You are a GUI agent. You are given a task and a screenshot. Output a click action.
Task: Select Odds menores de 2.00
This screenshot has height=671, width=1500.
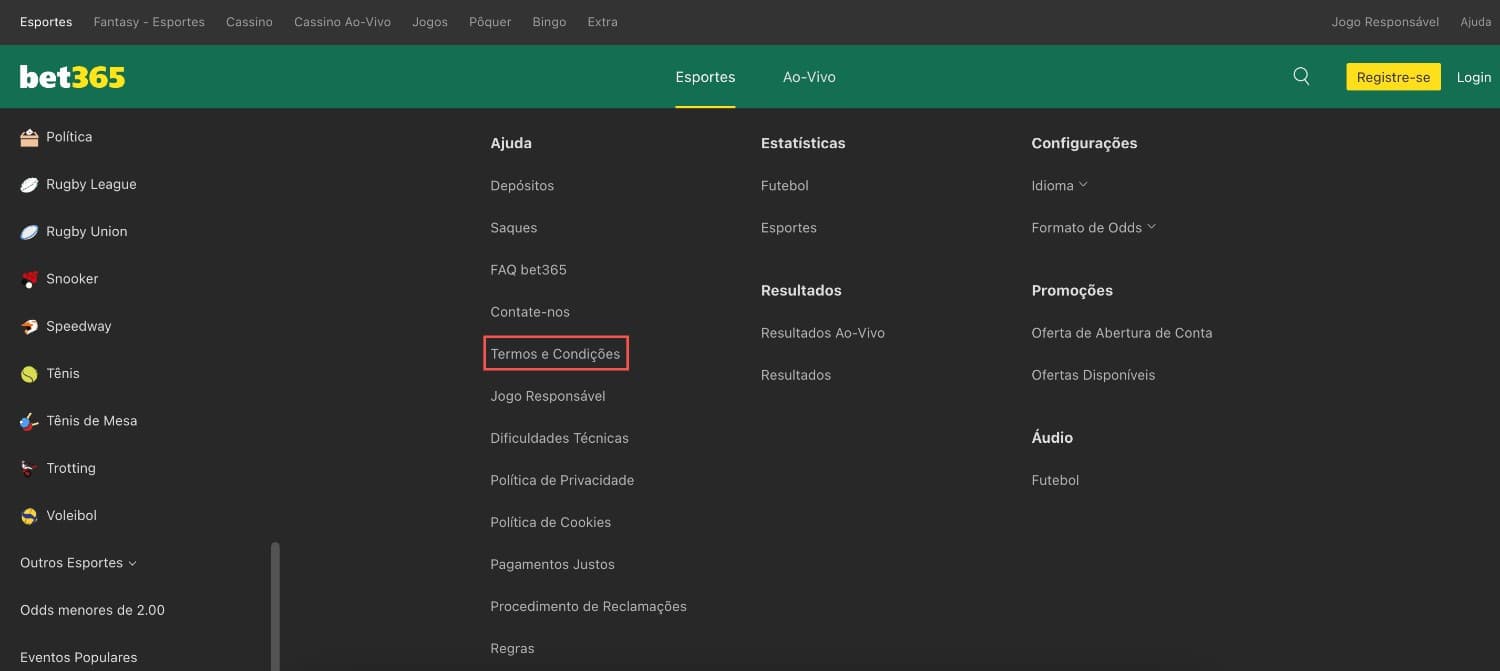pos(92,610)
